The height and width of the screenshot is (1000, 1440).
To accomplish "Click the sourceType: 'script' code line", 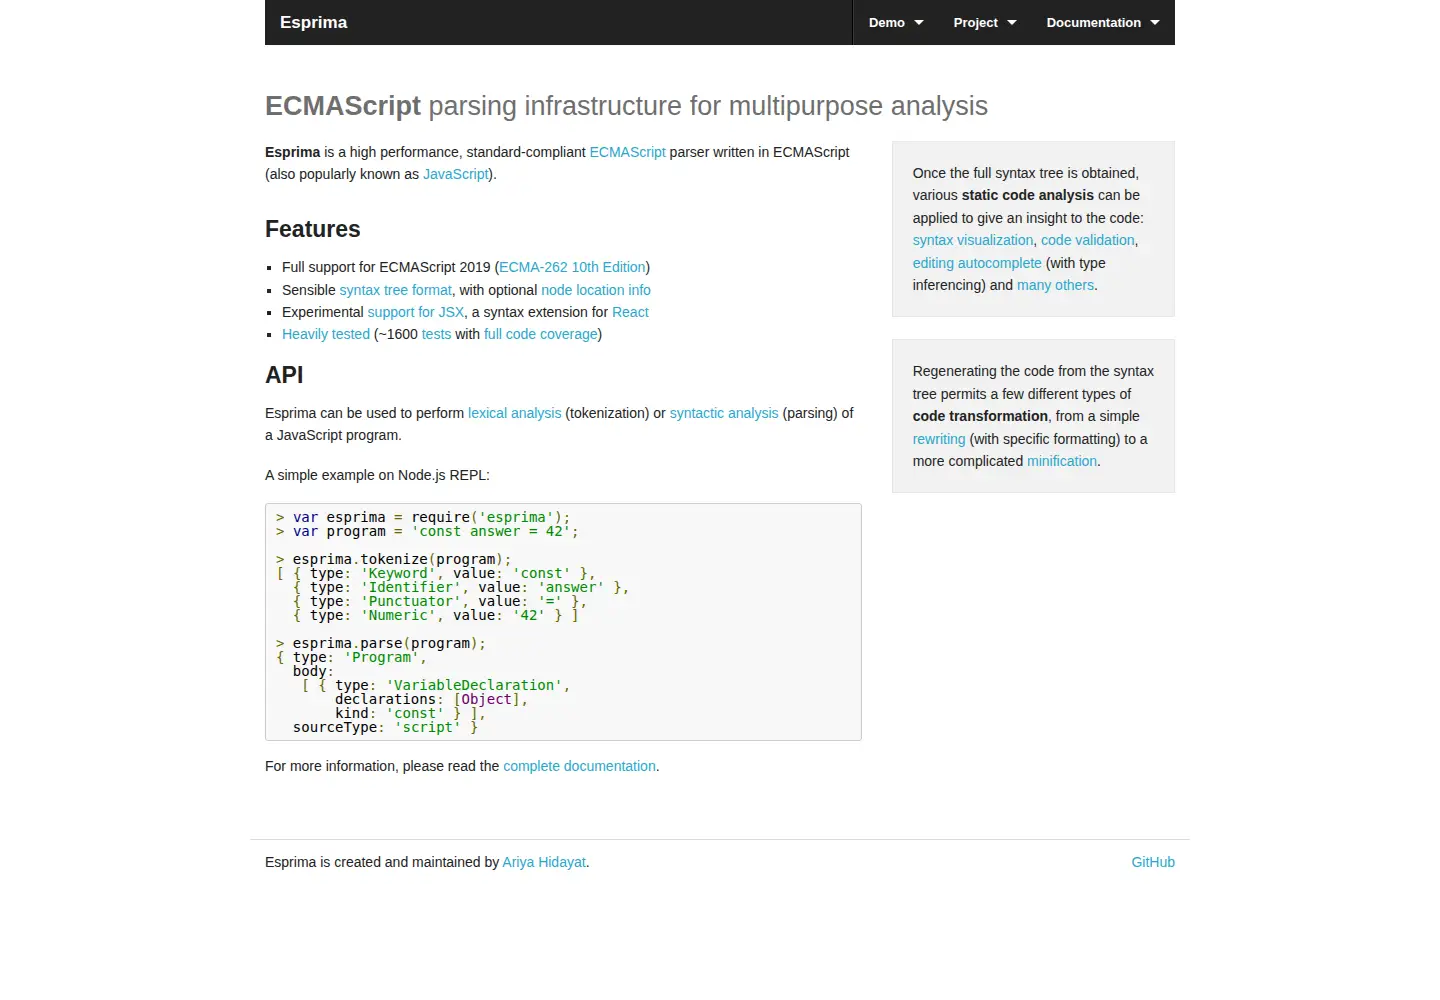I will pyautogui.click(x=385, y=727).
